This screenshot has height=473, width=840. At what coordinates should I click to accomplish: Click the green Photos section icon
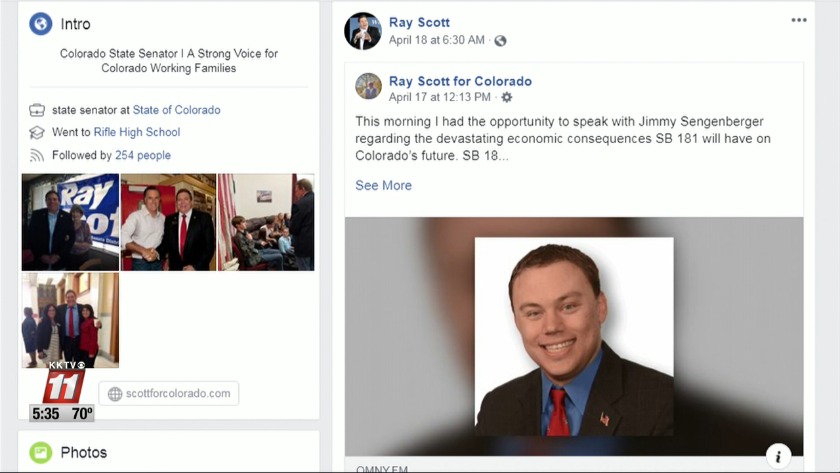(x=41, y=453)
